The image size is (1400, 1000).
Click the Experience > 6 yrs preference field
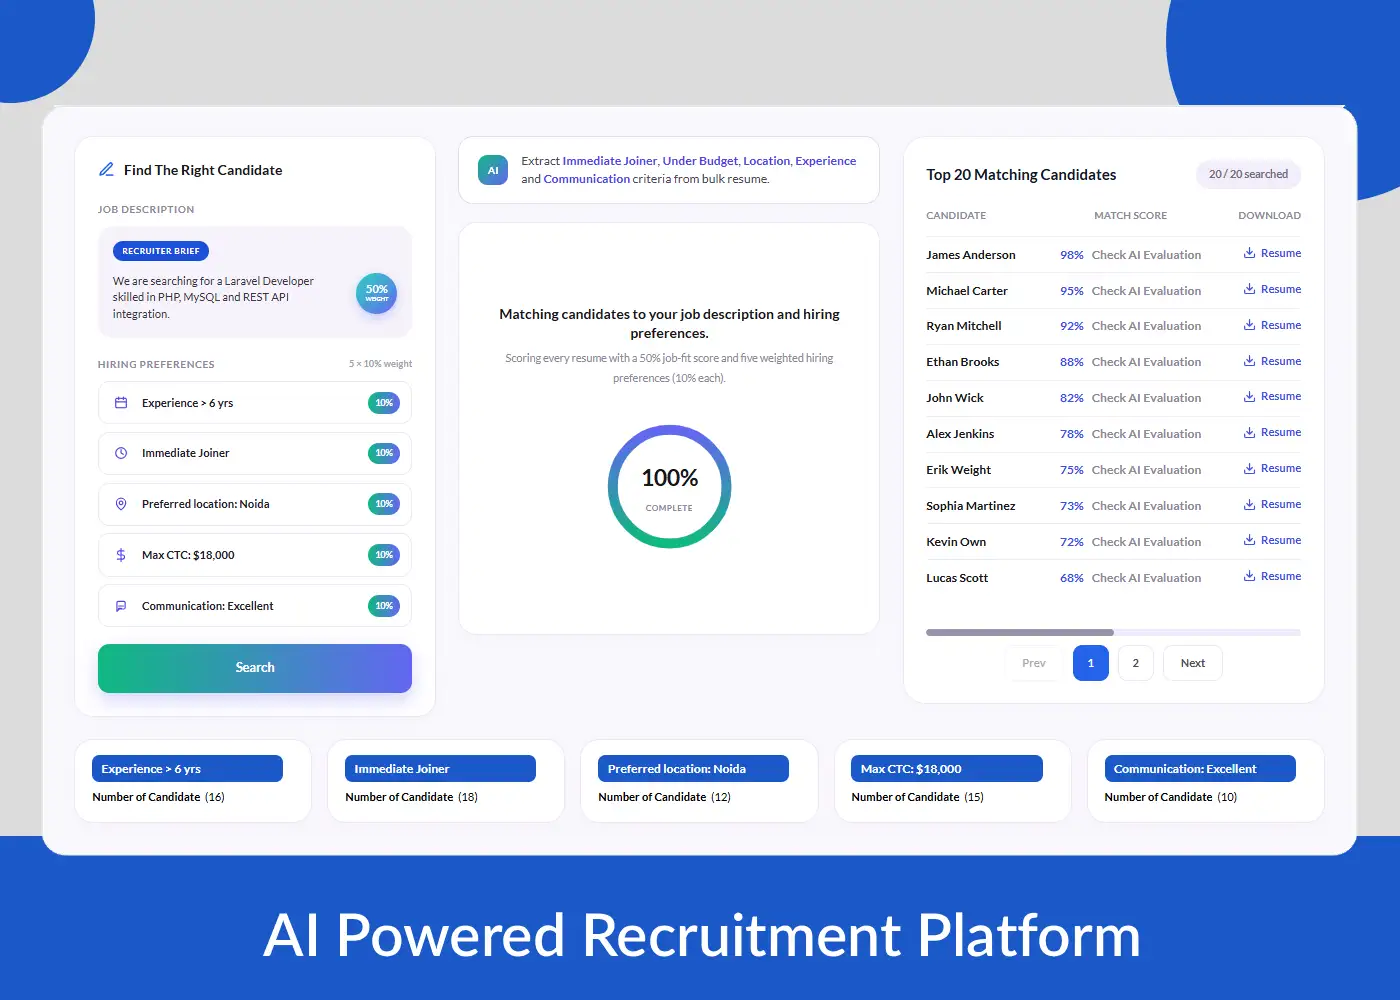tap(255, 403)
